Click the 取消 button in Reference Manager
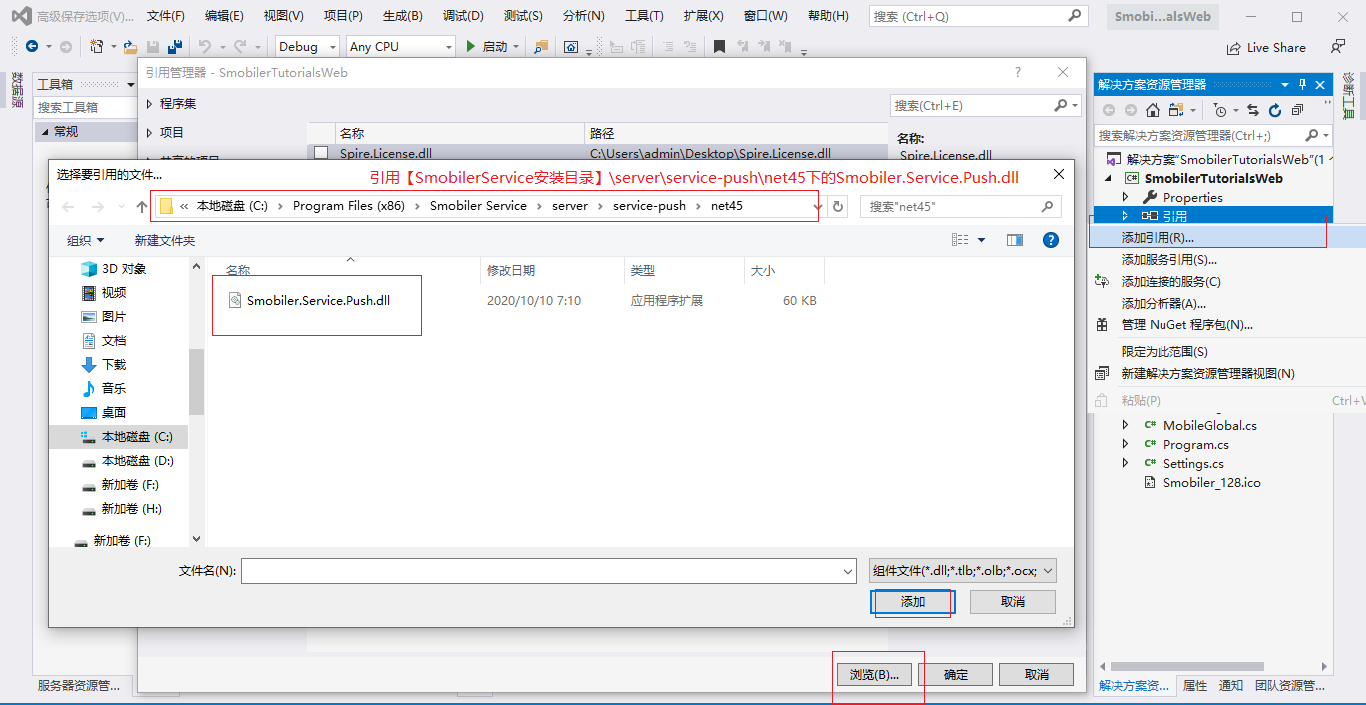Viewport: 1366px width, 705px height. 1037,675
